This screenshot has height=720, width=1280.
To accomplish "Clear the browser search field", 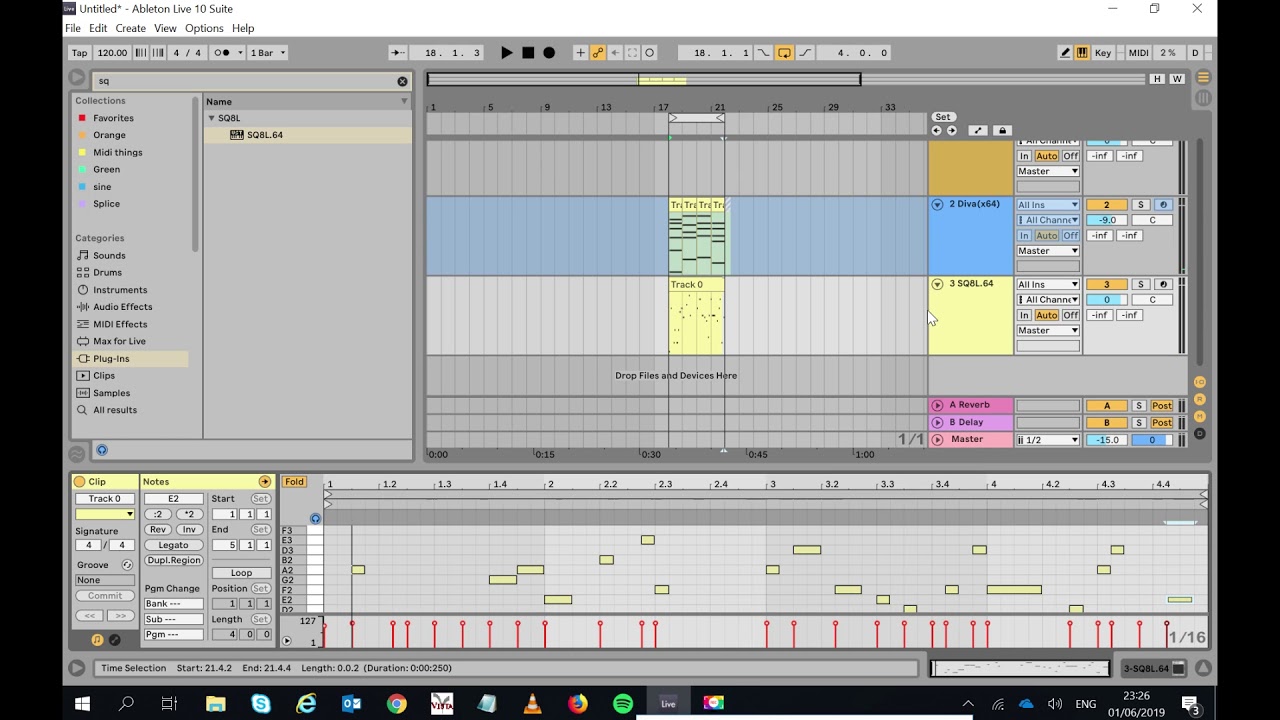I will pos(403,81).
